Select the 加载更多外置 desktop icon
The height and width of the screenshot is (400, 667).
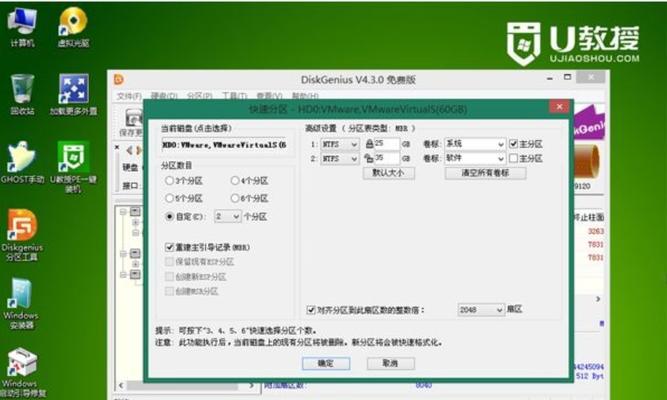[x=73, y=94]
